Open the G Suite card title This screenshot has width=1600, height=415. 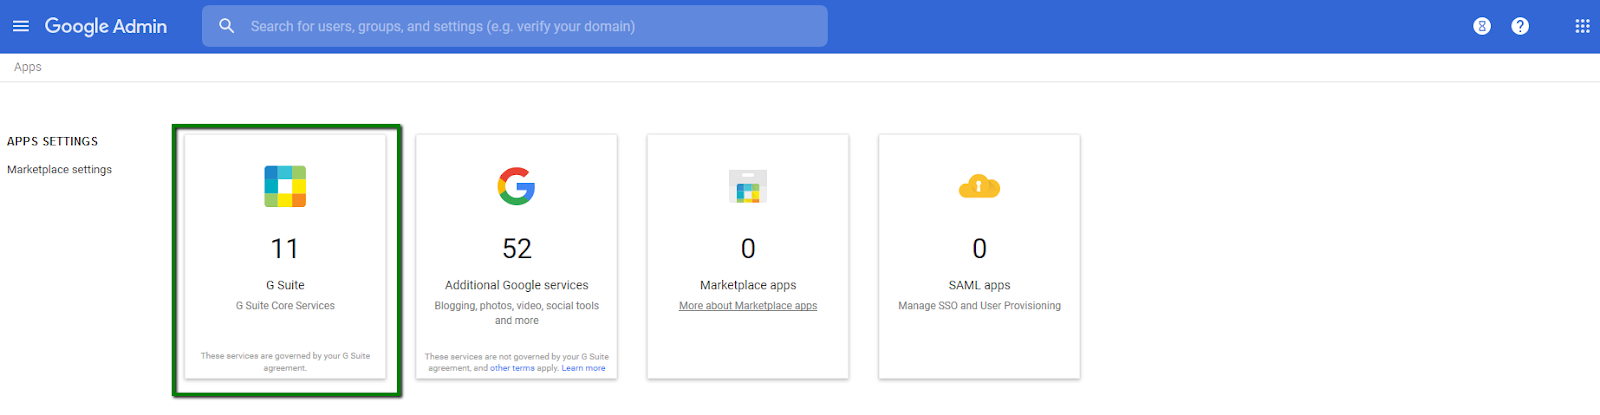pos(285,285)
